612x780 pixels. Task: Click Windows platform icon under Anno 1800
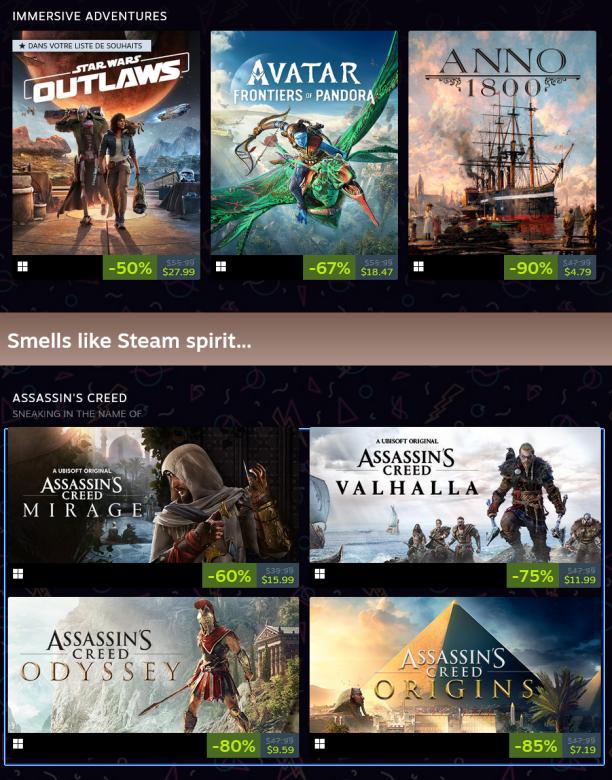tap(418, 267)
